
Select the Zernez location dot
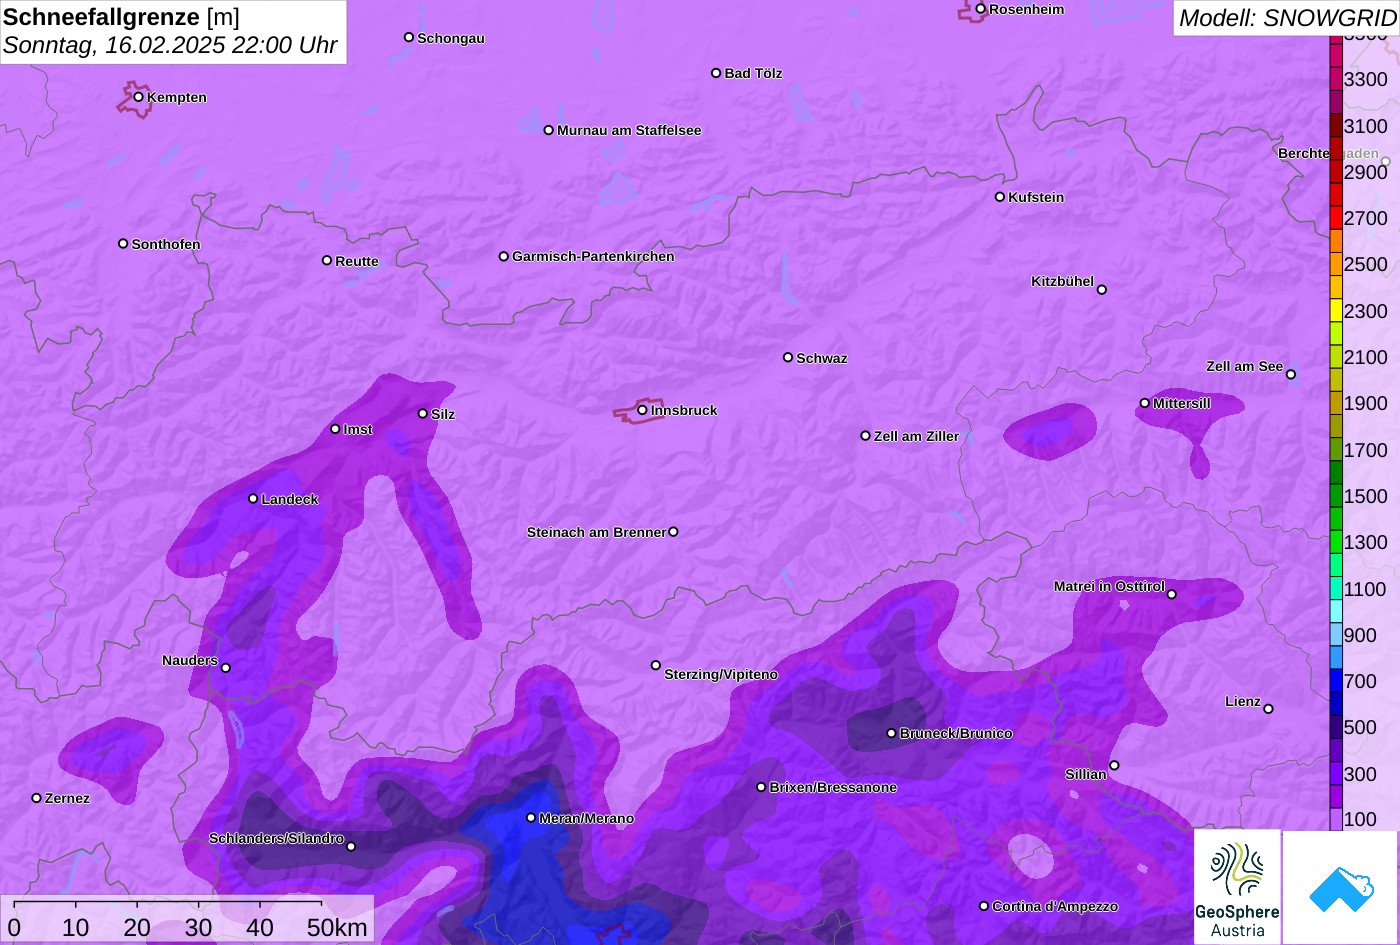tap(37, 798)
